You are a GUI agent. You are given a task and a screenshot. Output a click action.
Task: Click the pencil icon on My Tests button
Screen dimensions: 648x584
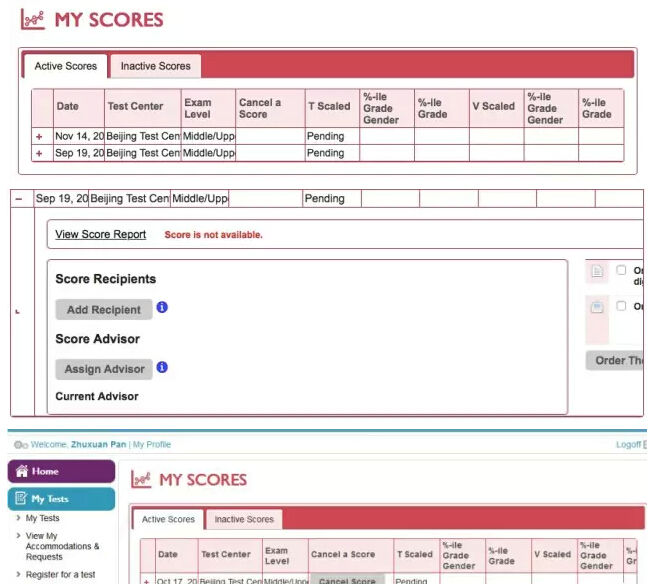pyautogui.click(x=21, y=498)
